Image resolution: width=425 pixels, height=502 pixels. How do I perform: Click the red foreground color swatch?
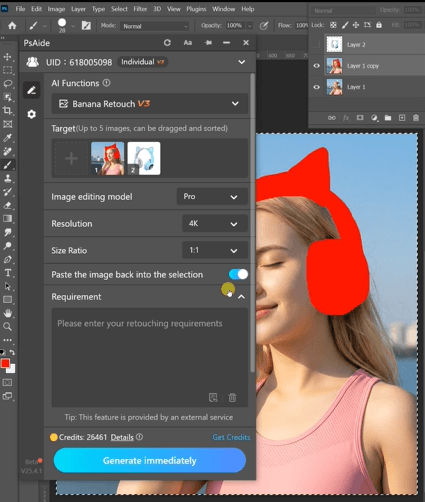click(5, 363)
